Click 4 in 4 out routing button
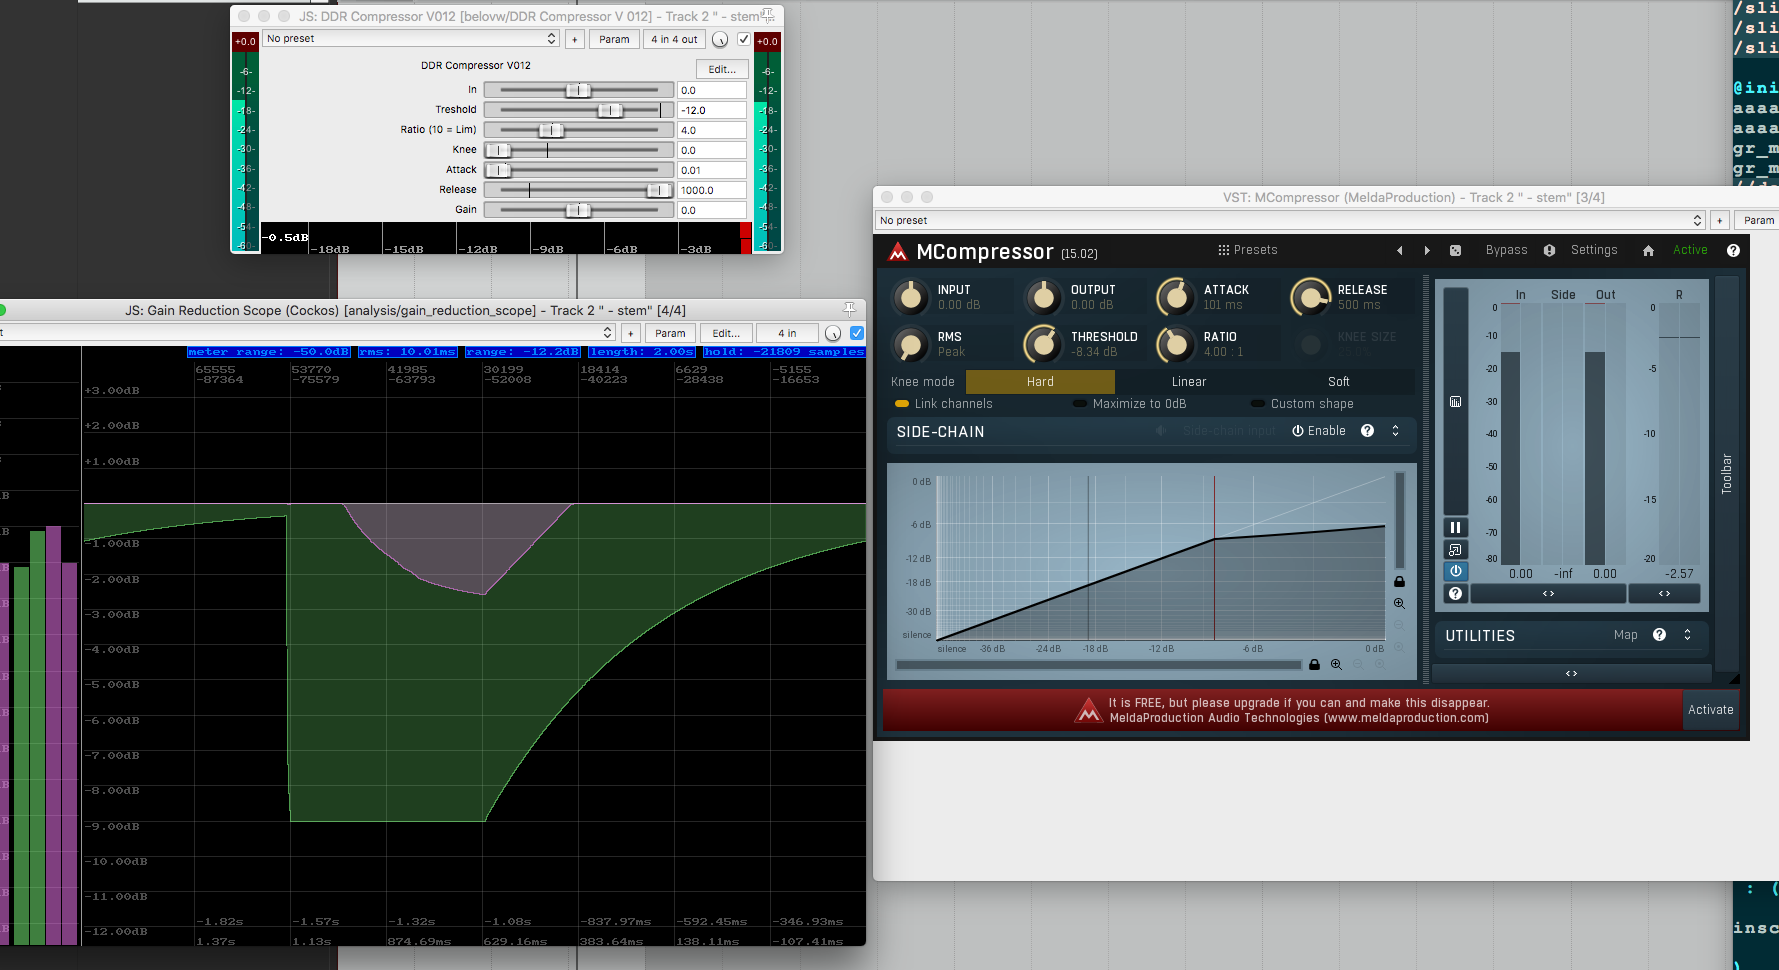 (674, 39)
